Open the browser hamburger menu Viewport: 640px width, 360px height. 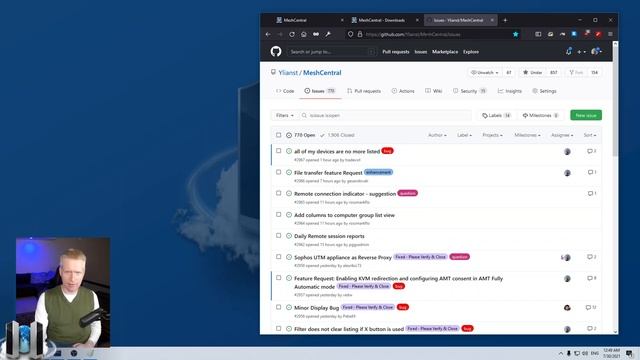[610, 34]
